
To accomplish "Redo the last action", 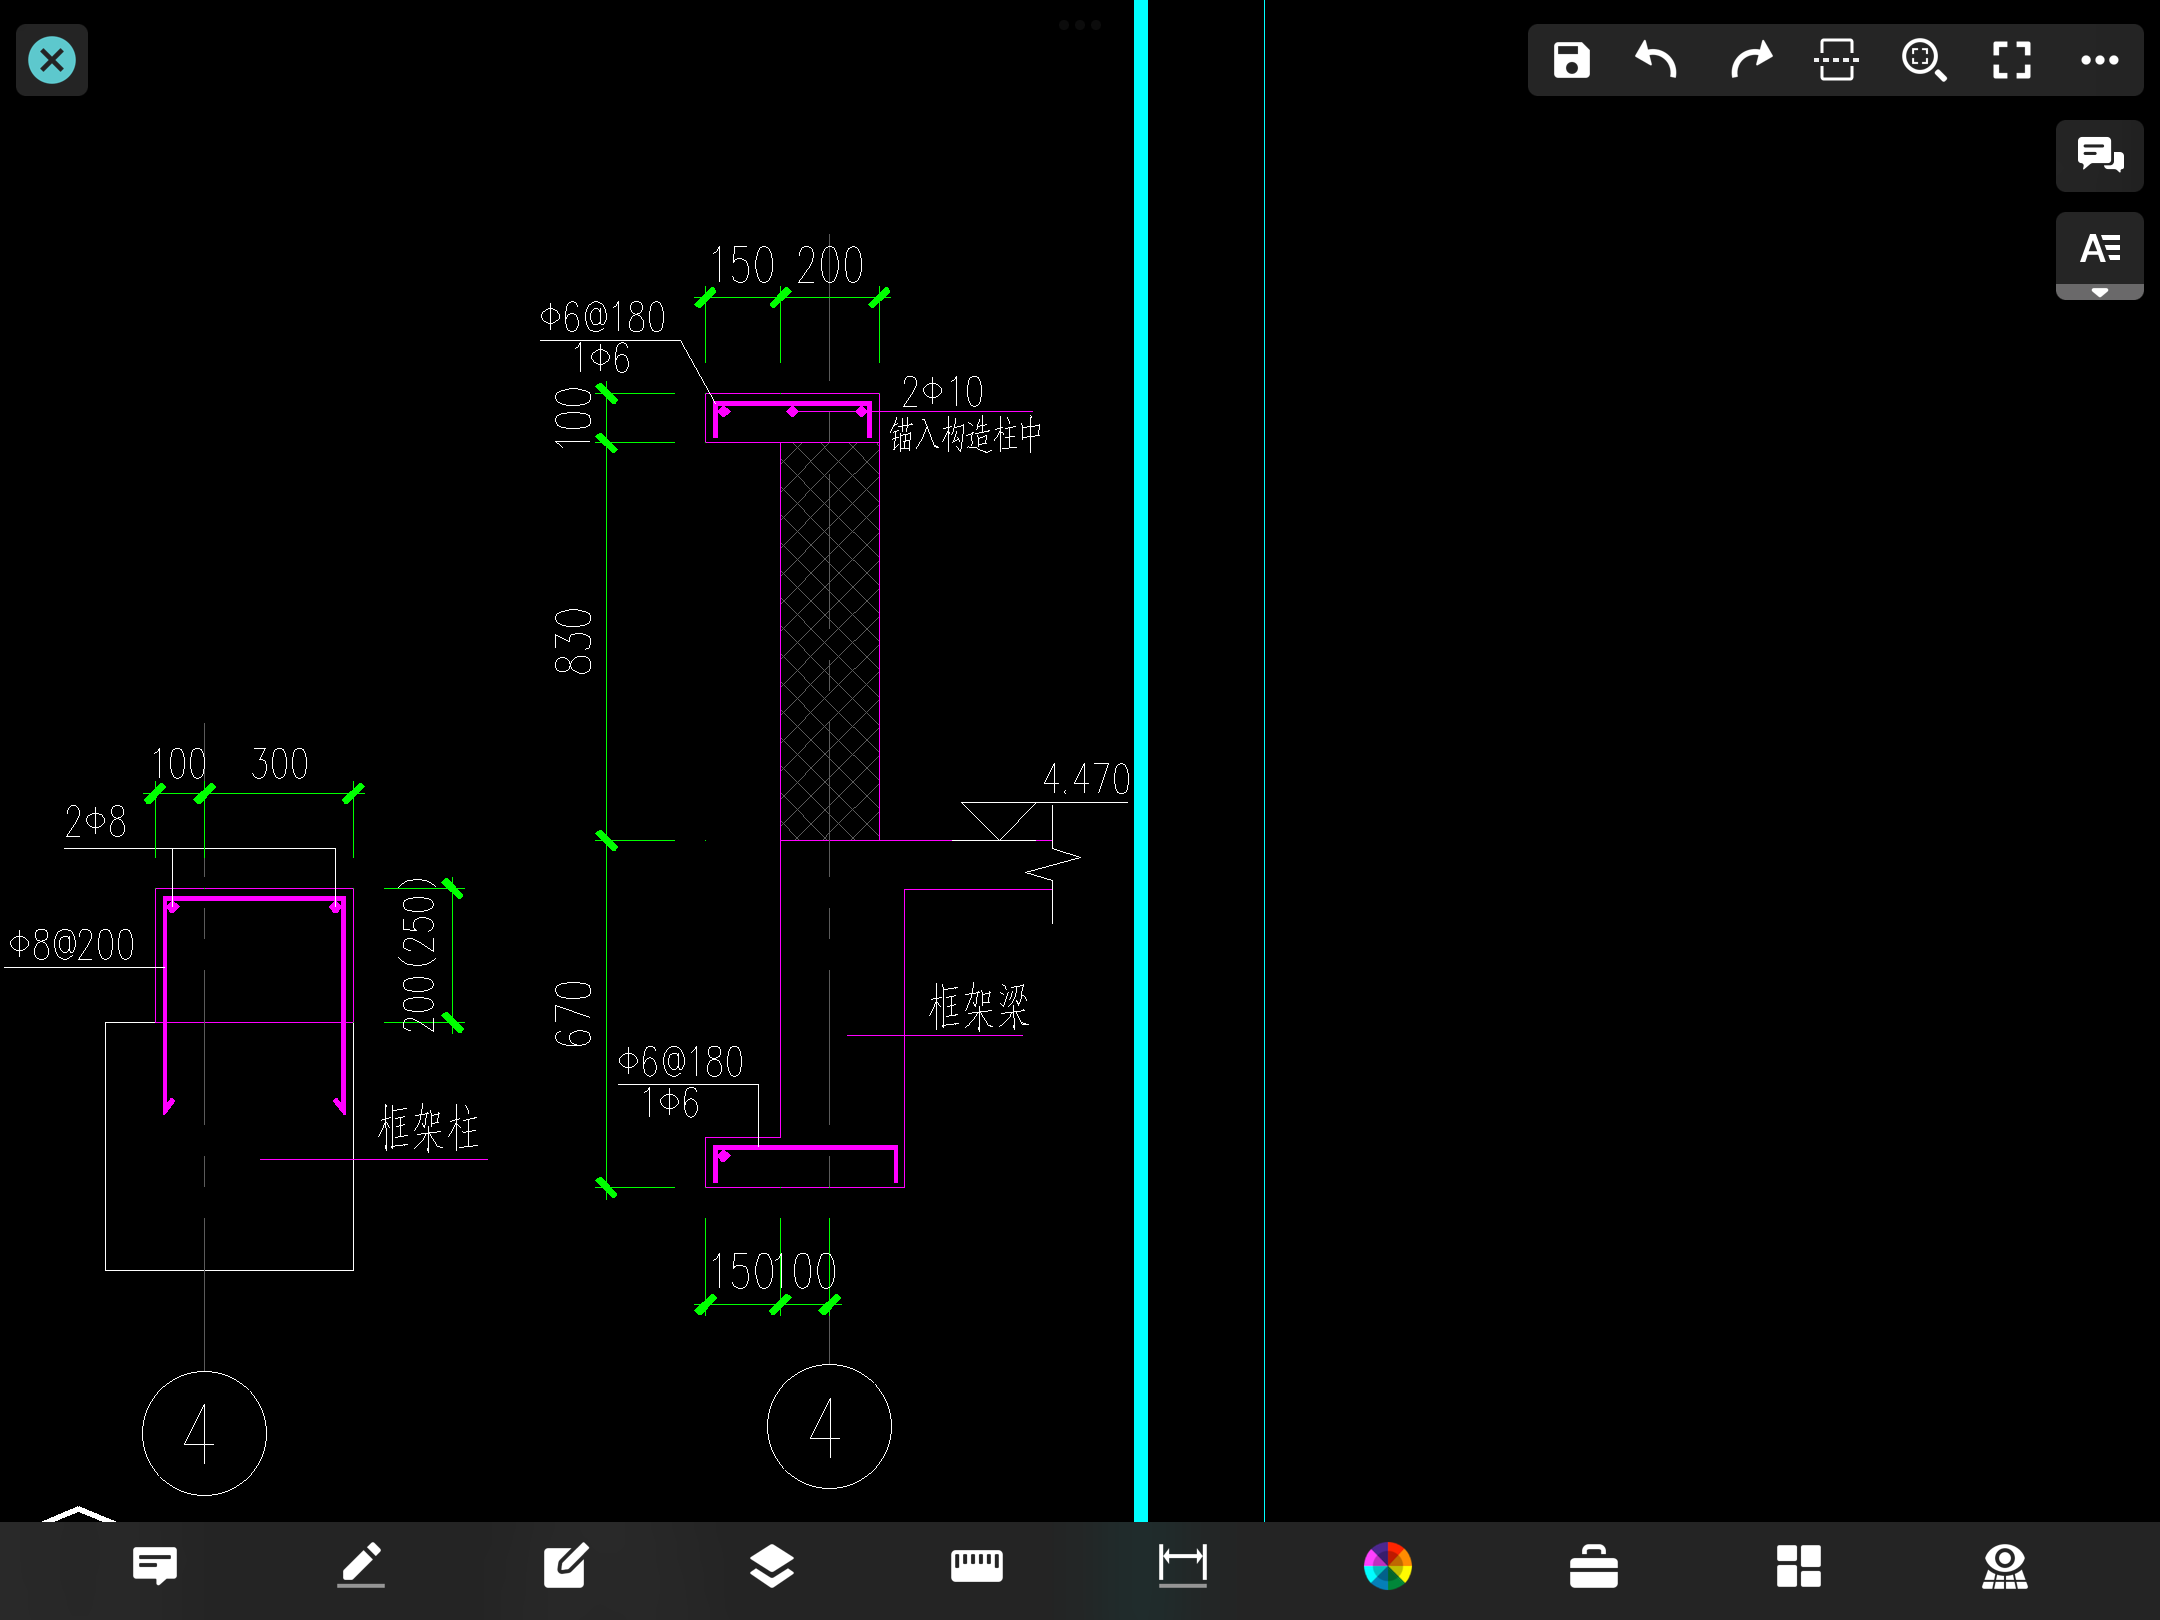I will [x=1750, y=60].
